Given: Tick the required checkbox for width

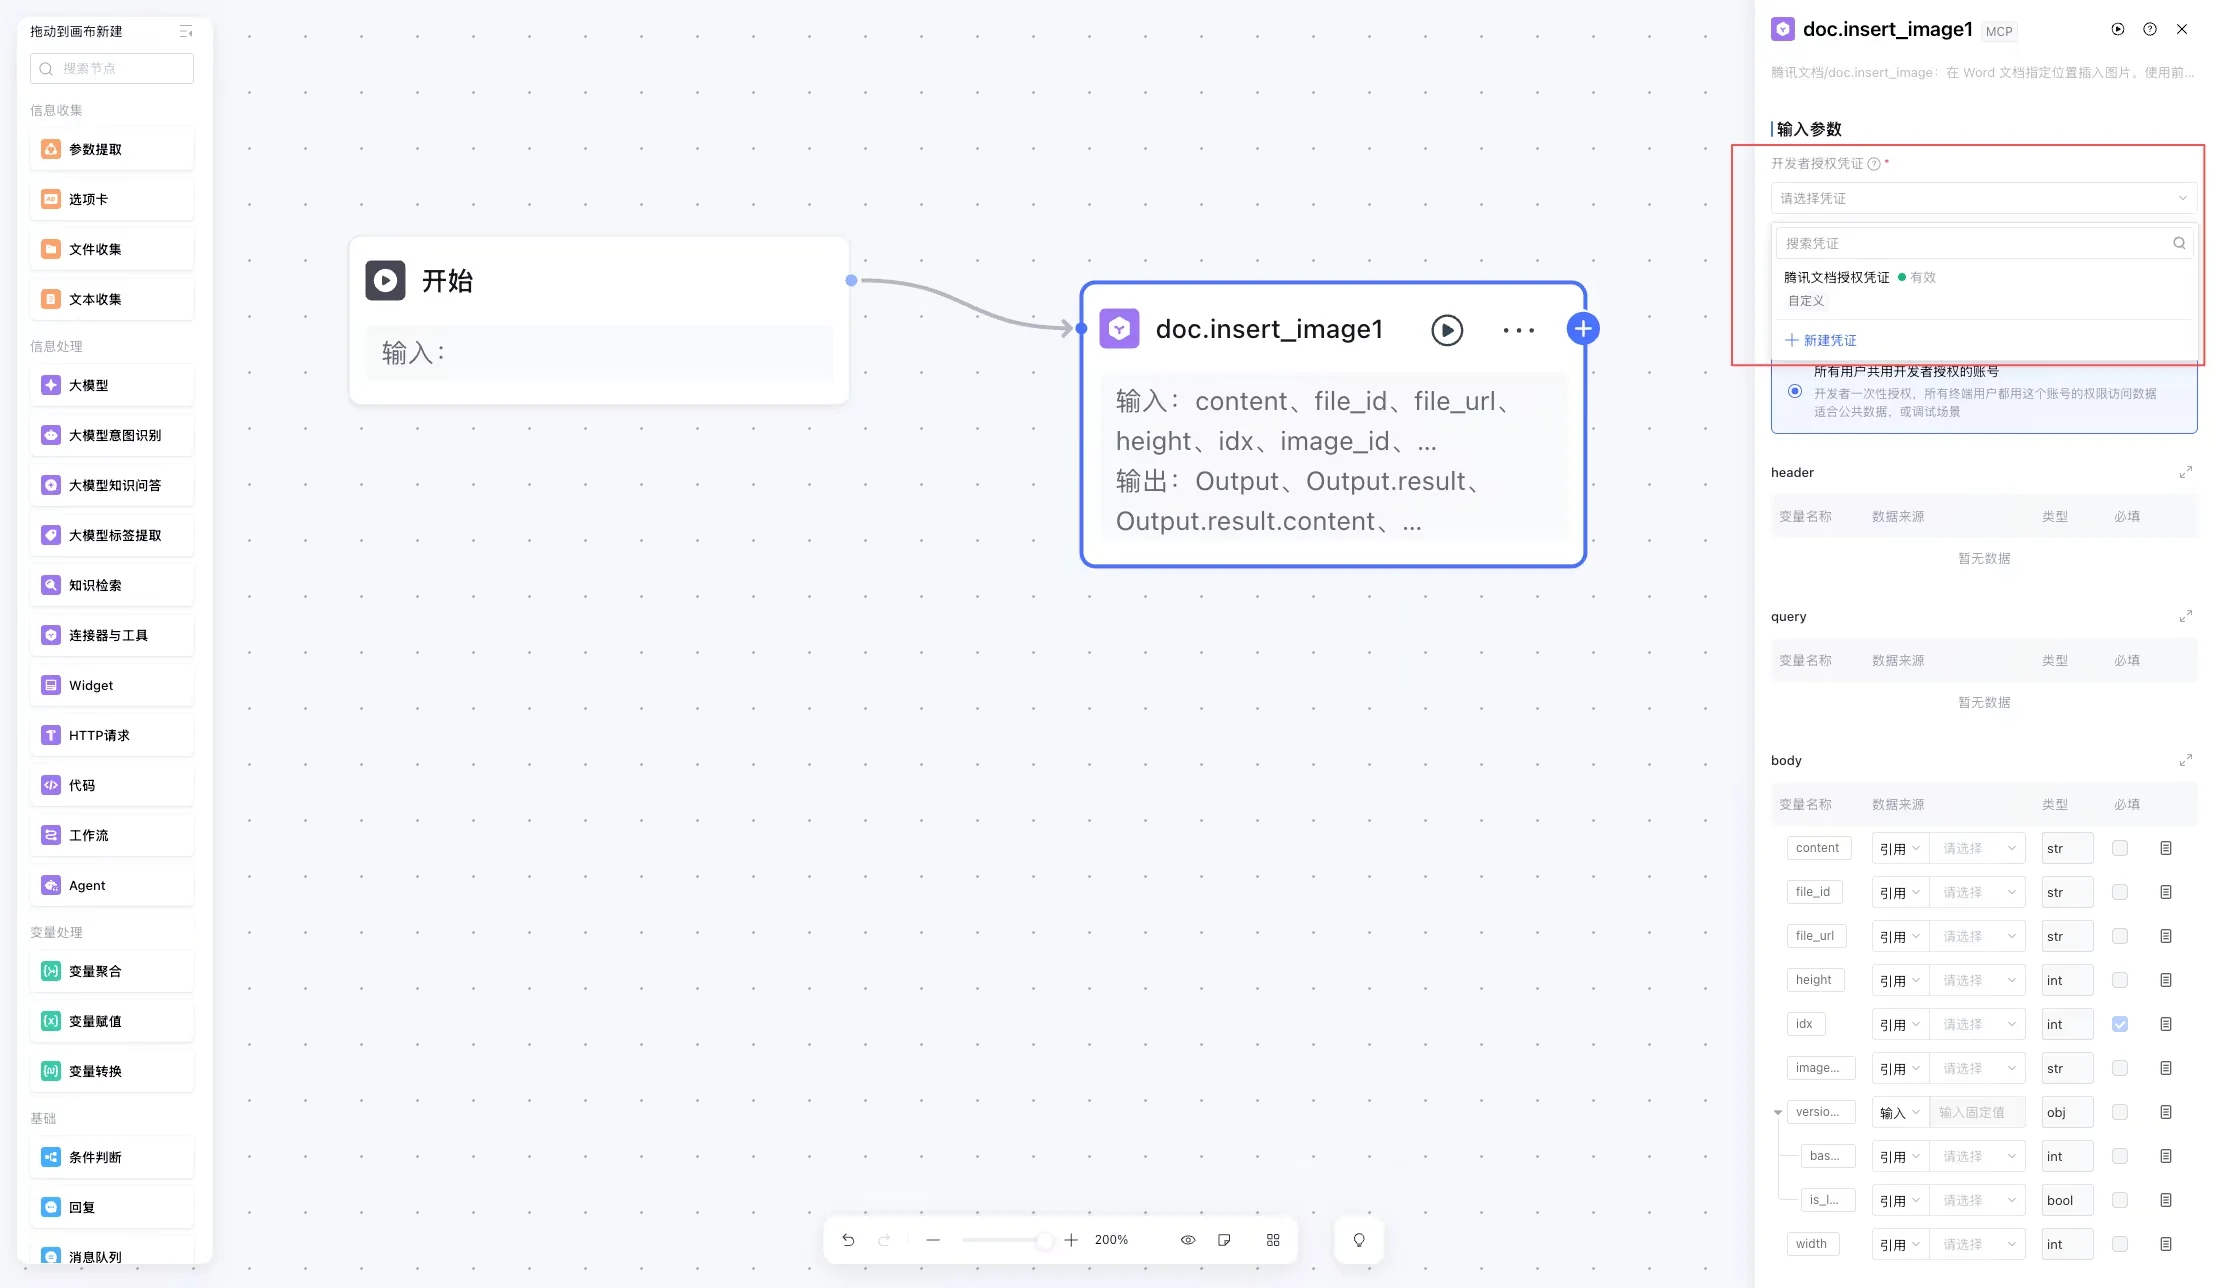Looking at the screenshot, I should pos(2120,1244).
